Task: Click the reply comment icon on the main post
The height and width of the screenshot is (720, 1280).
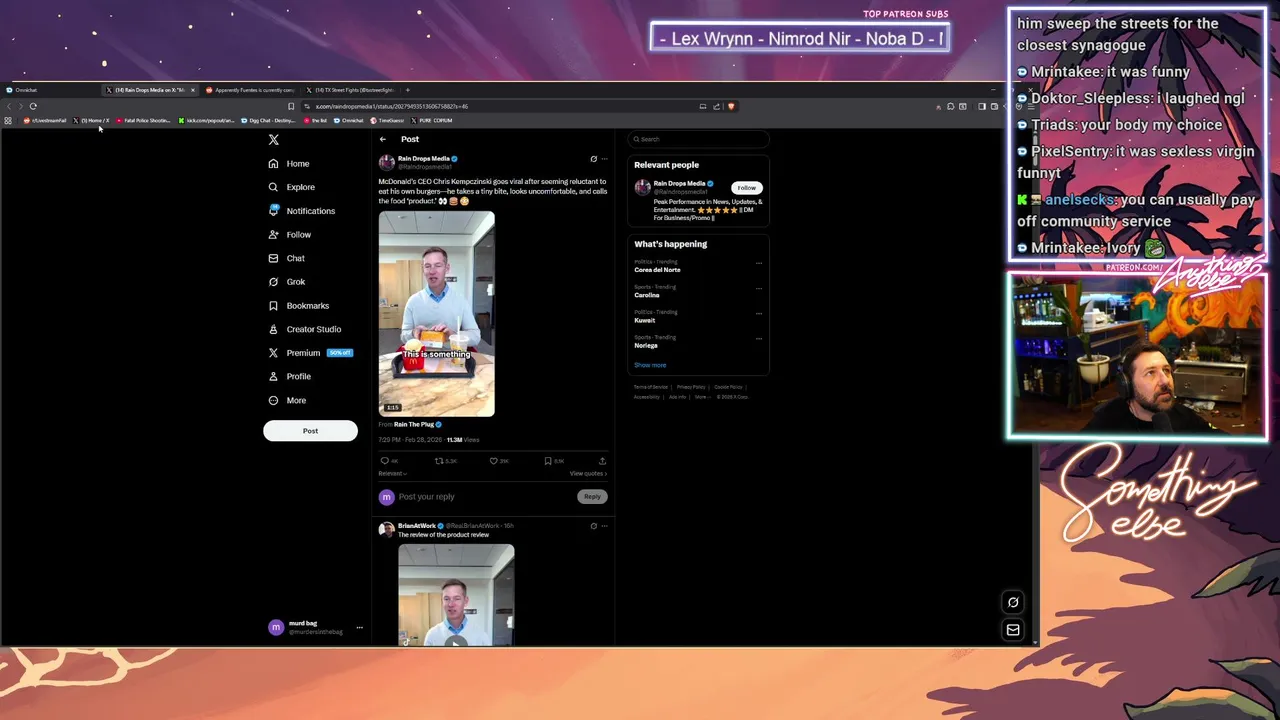Action: (385, 461)
